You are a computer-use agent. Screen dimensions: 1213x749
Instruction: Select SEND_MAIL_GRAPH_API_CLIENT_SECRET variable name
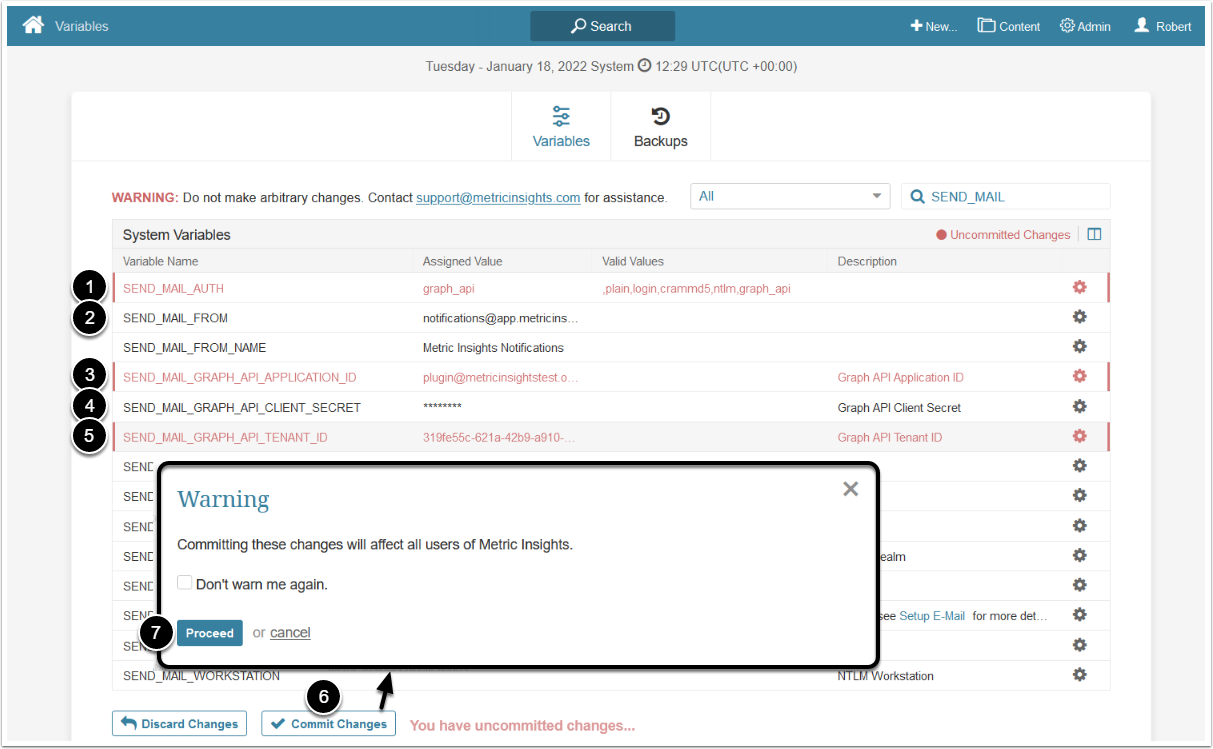click(242, 408)
